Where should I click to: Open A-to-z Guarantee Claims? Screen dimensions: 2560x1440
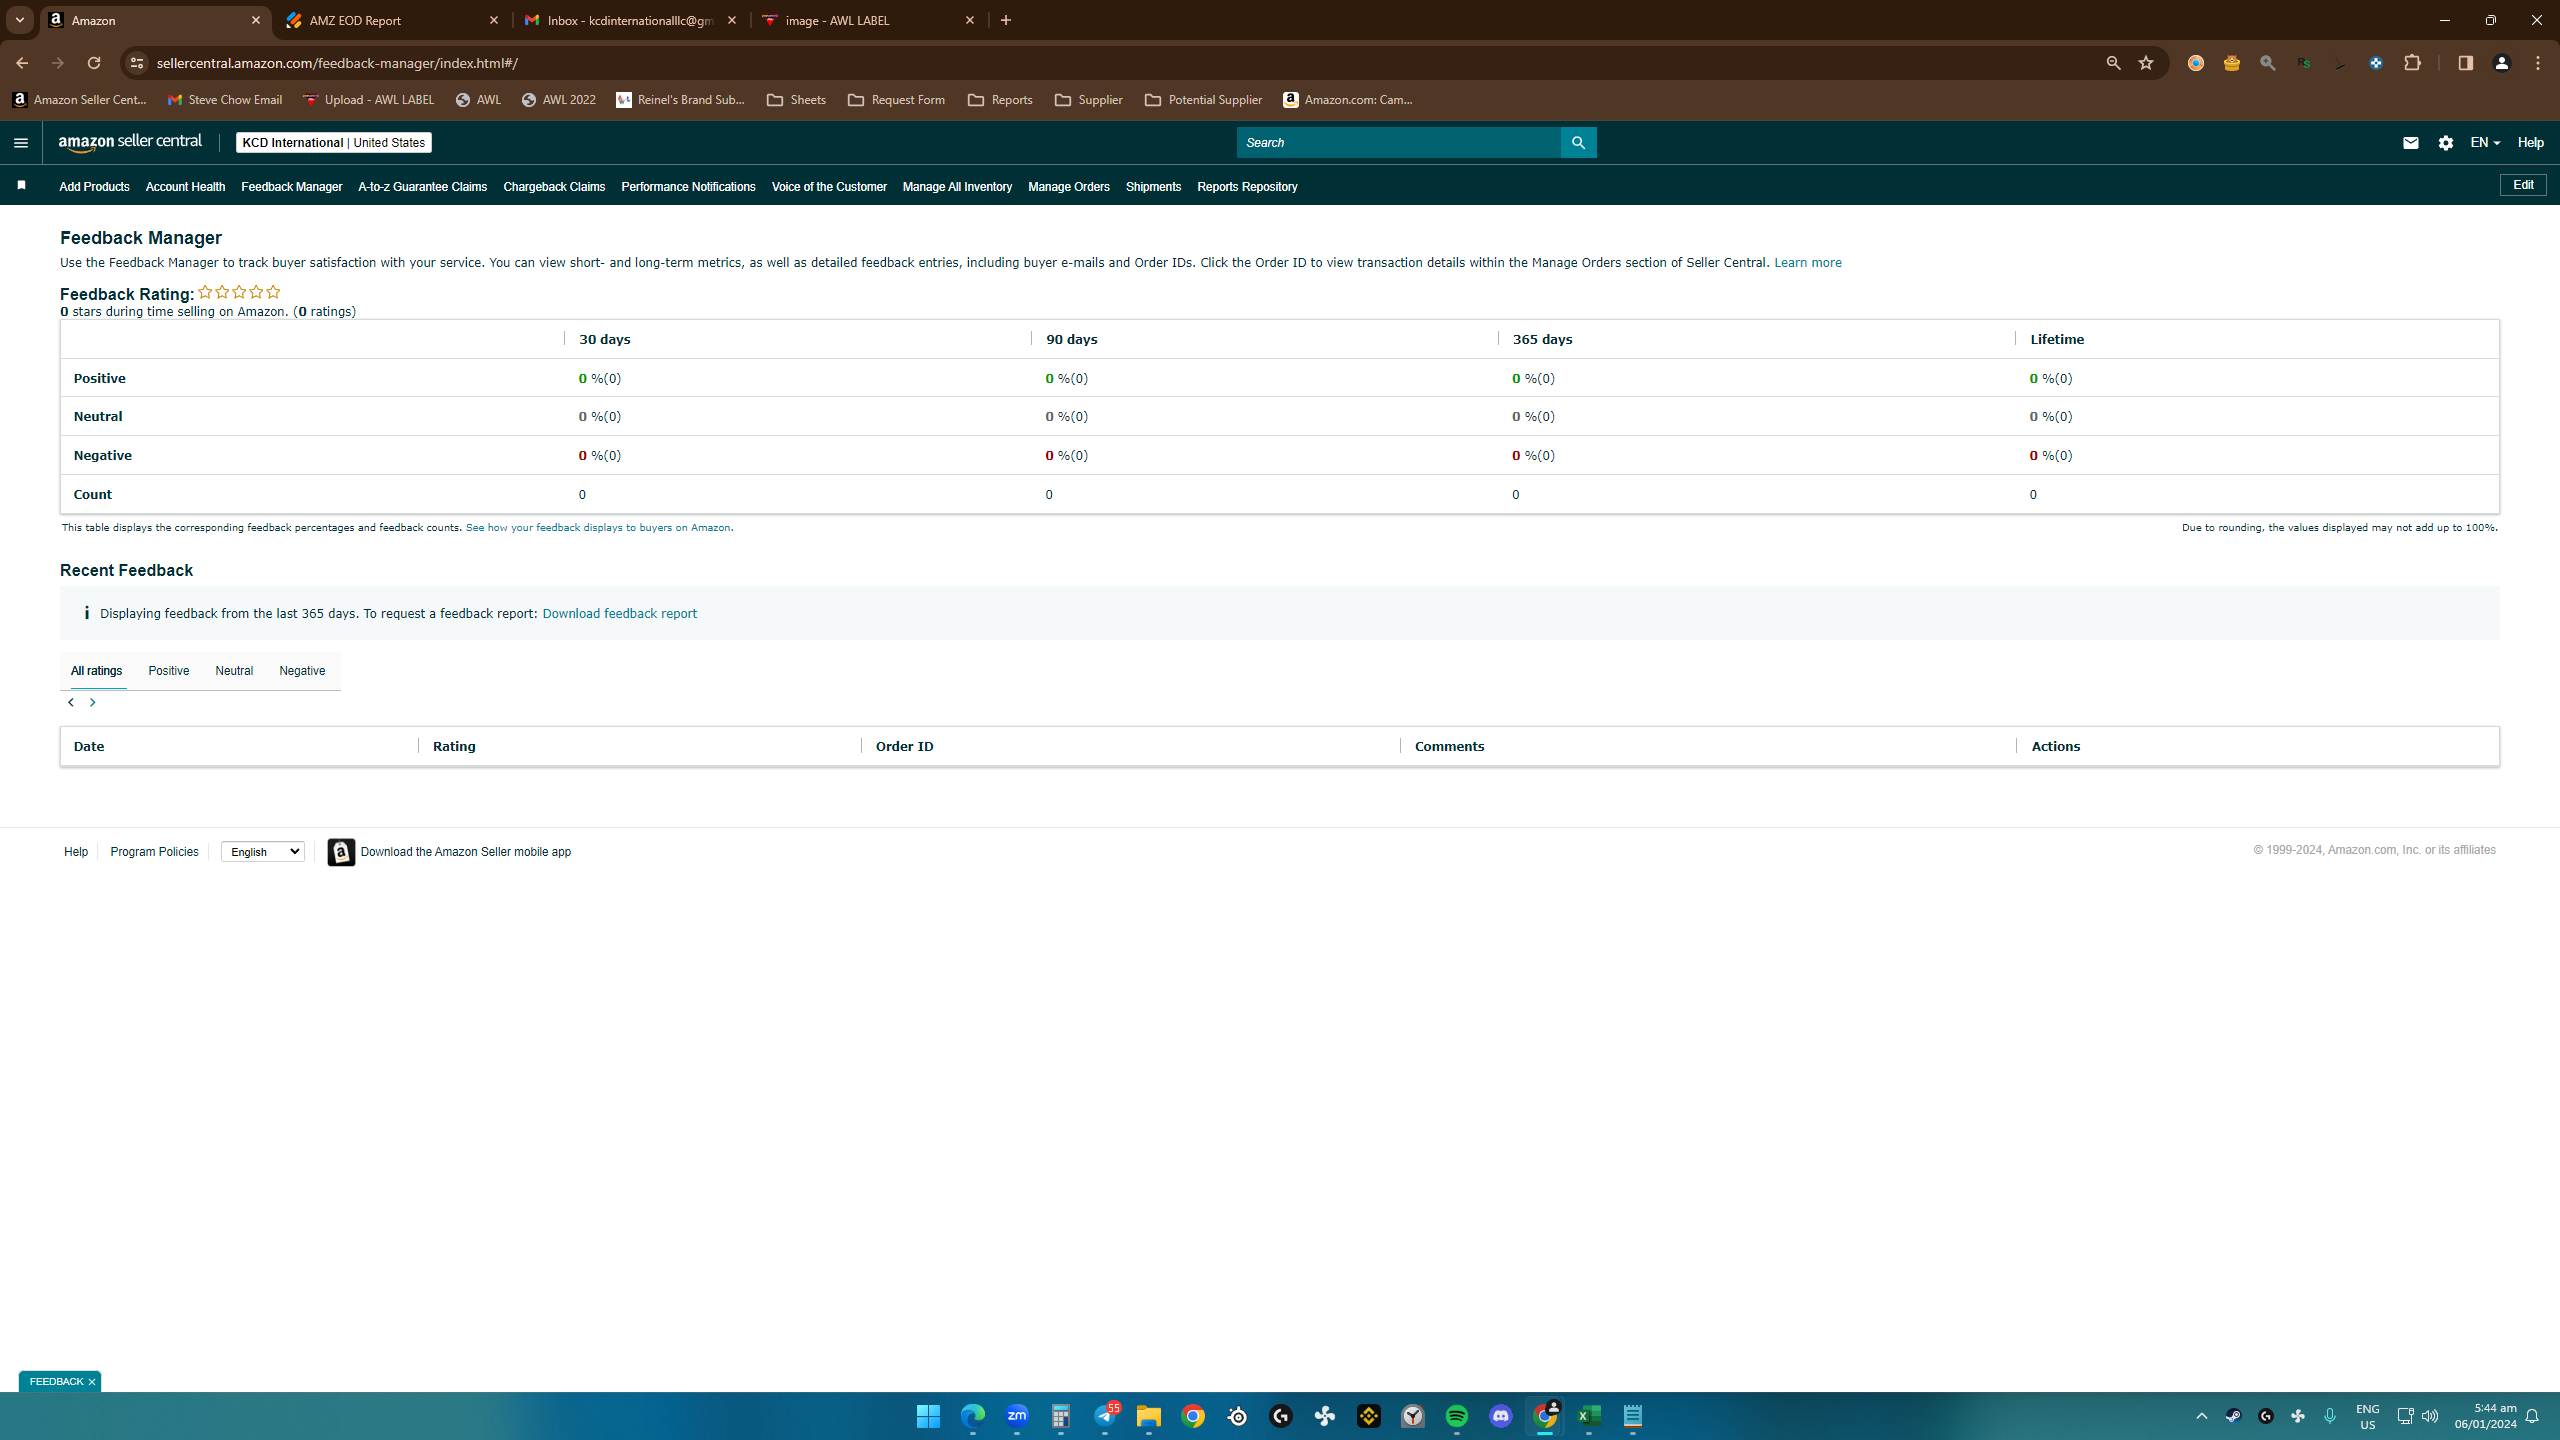[x=422, y=187]
